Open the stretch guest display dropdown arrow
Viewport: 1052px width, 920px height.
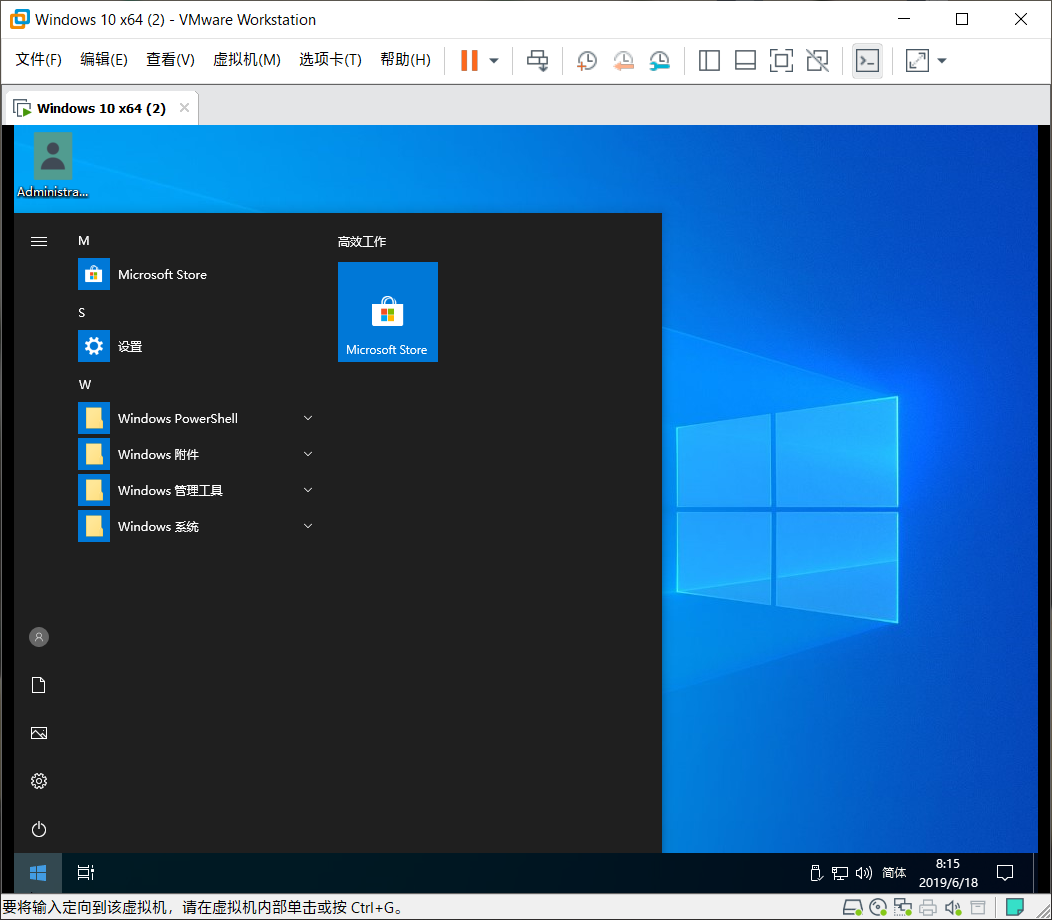(941, 60)
